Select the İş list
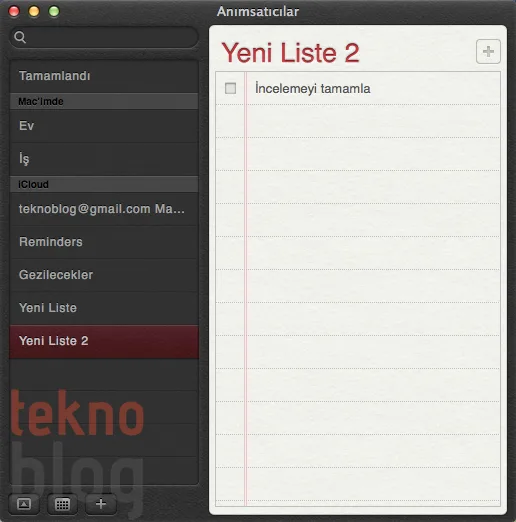The height and width of the screenshot is (522, 516). coord(104,159)
